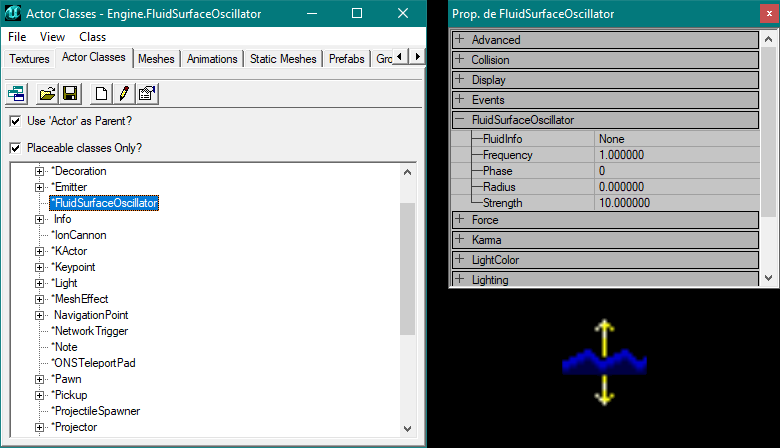Maximize the Actor Classes window

point(357,13)
